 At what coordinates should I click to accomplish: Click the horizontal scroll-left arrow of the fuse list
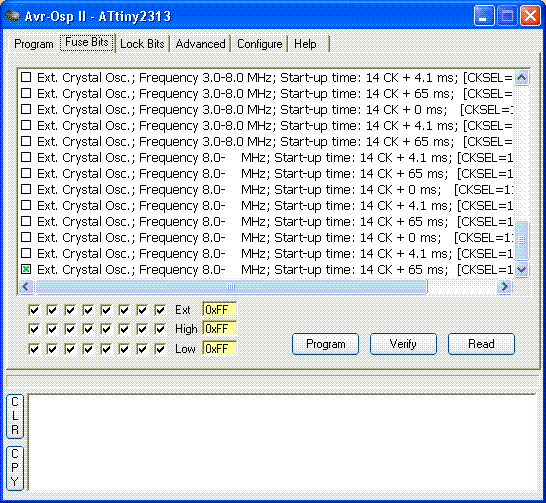click(26, 287)
